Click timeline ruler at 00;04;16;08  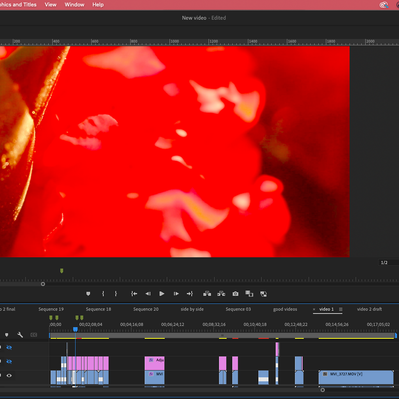[132, 324]
